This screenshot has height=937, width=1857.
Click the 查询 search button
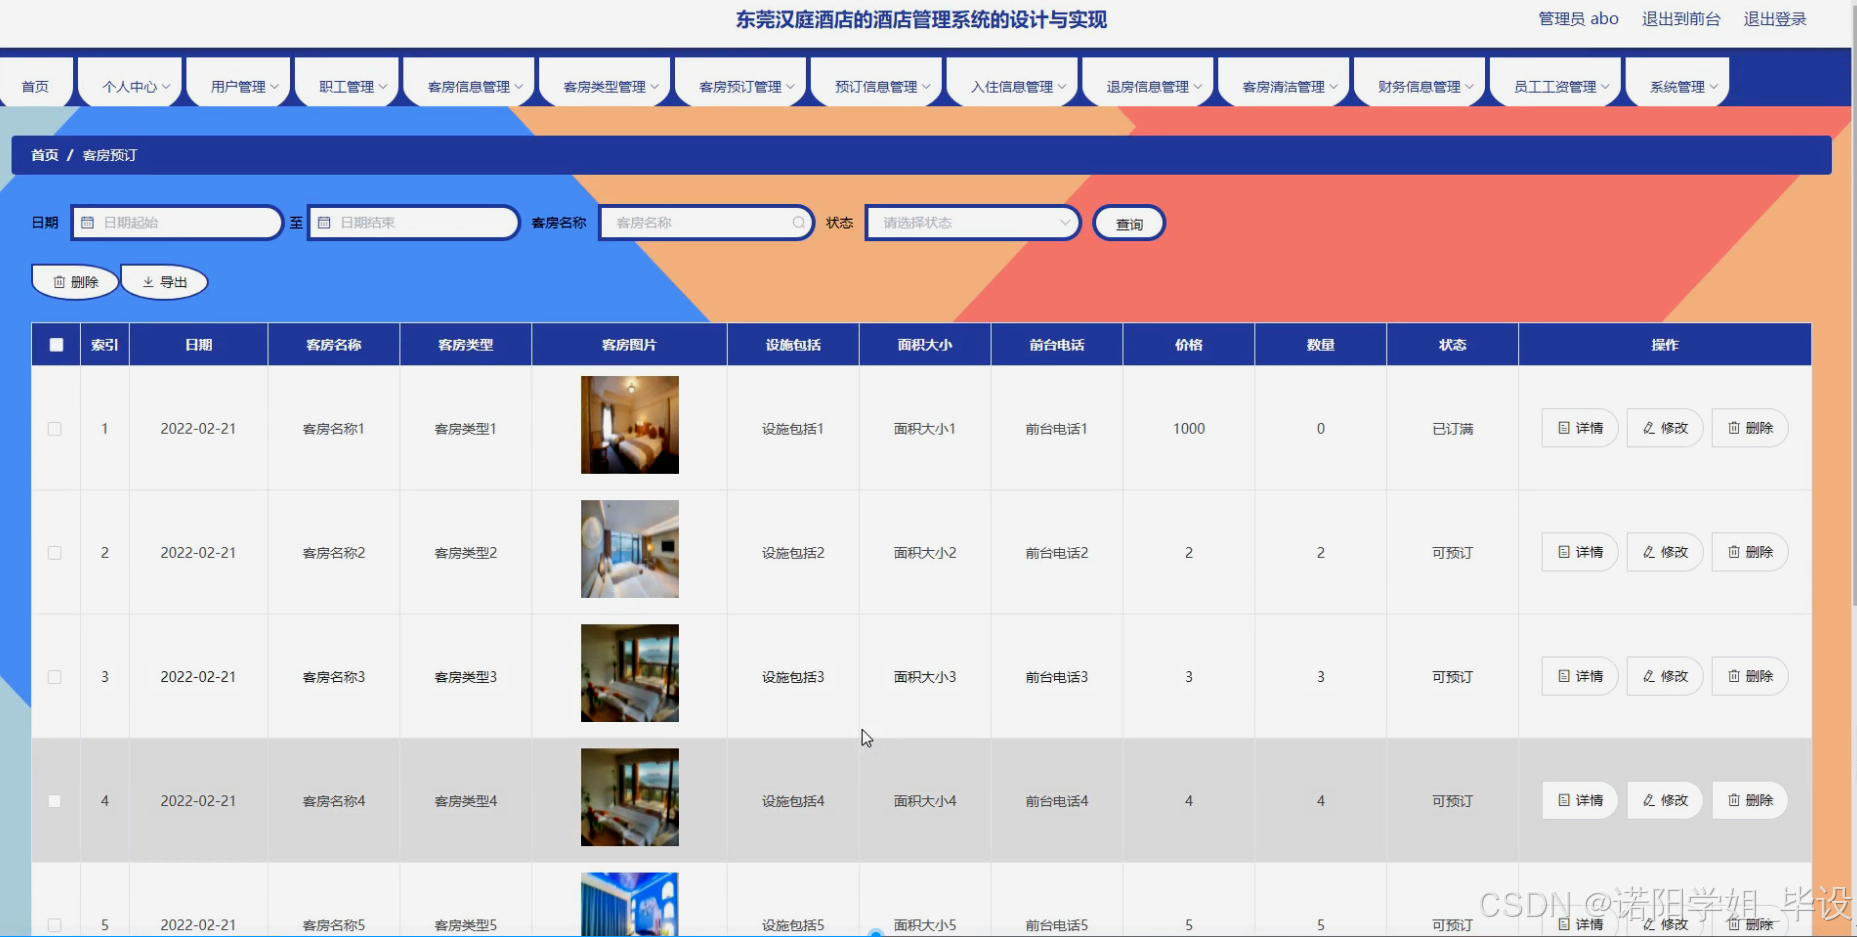[1129, 224]
